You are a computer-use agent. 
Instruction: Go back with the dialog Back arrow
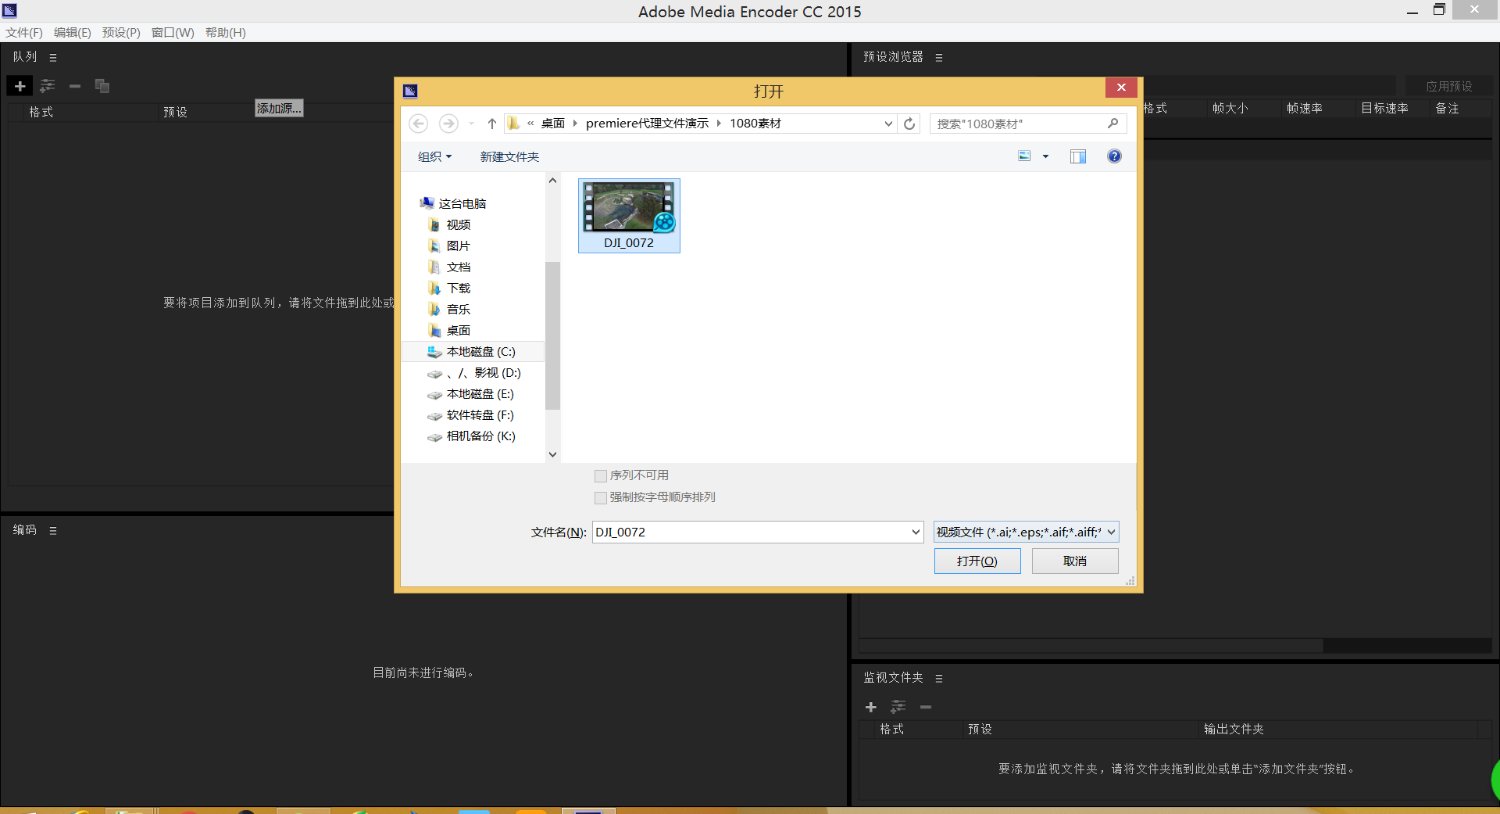coord(419,123)
